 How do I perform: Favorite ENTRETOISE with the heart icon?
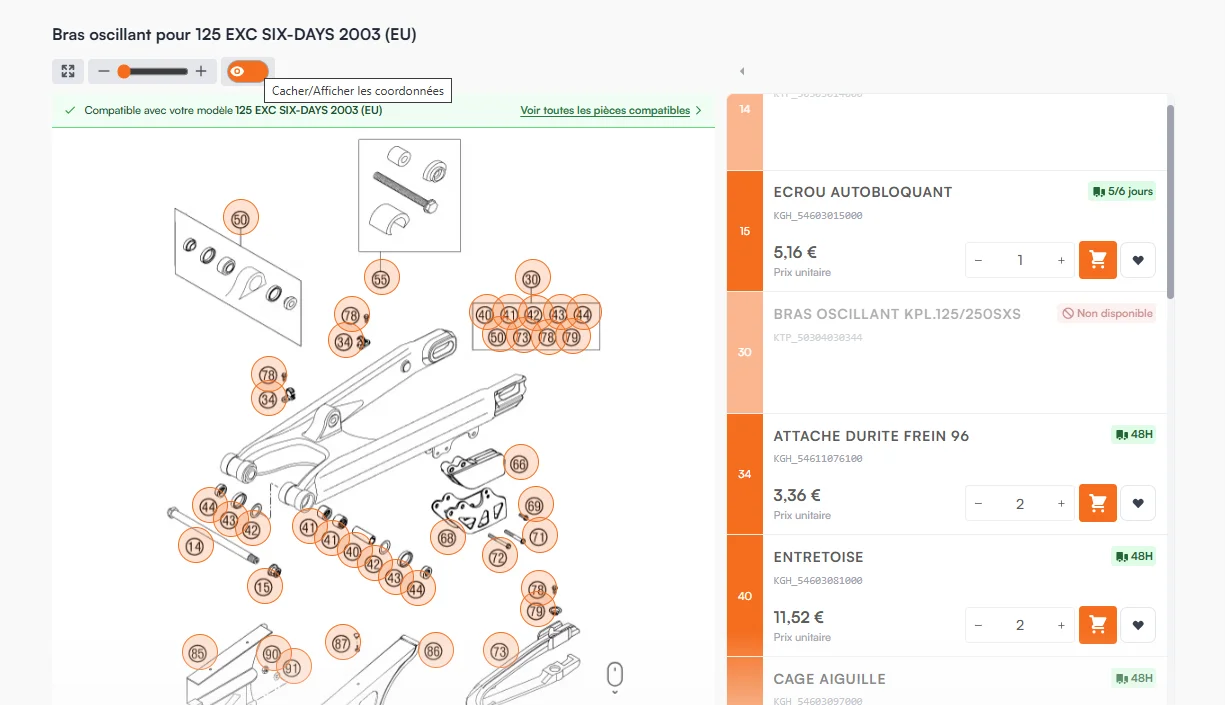tap(1138, 625)
